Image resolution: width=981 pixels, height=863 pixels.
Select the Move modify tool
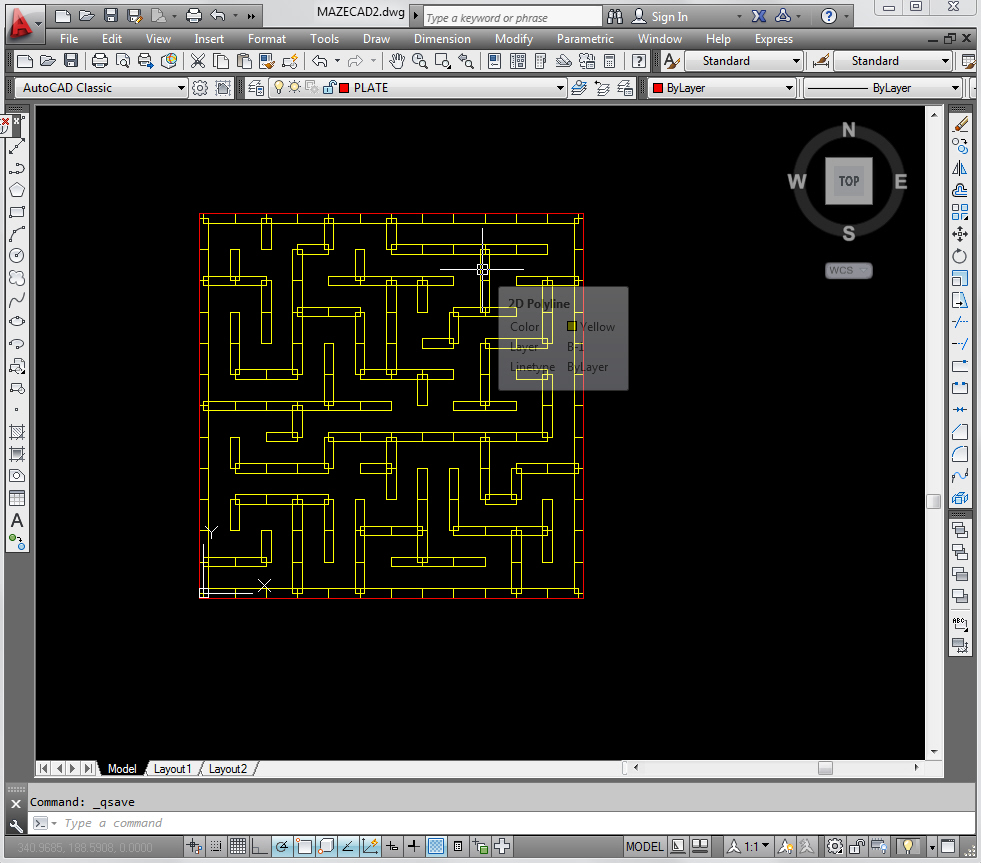(x=960, y=234)
